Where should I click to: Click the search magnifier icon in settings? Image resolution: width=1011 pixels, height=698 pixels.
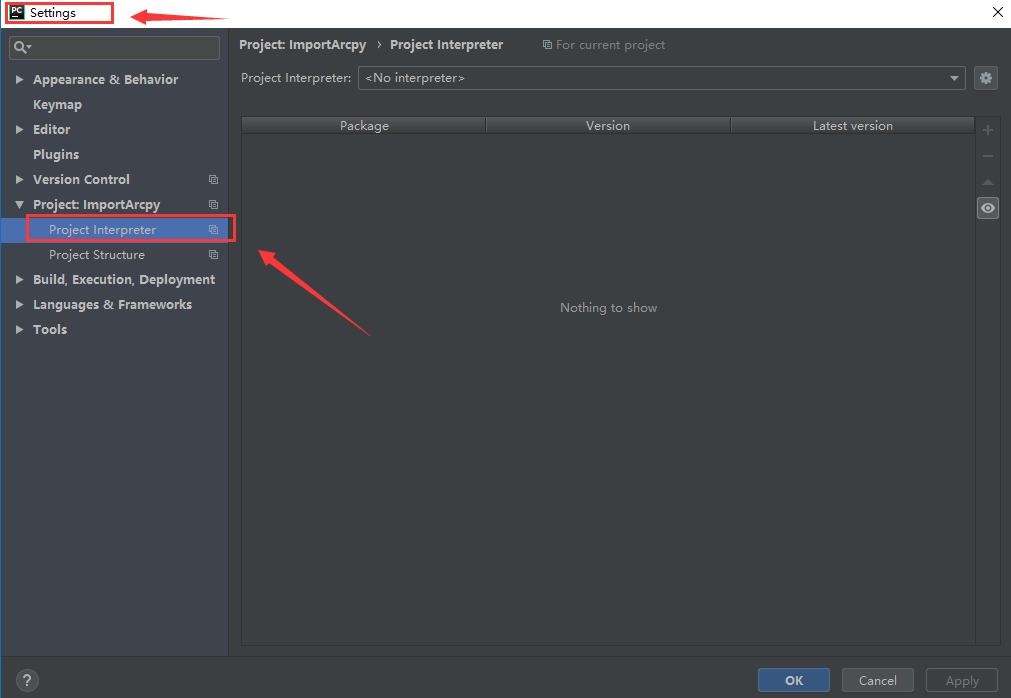coord(22,47)
